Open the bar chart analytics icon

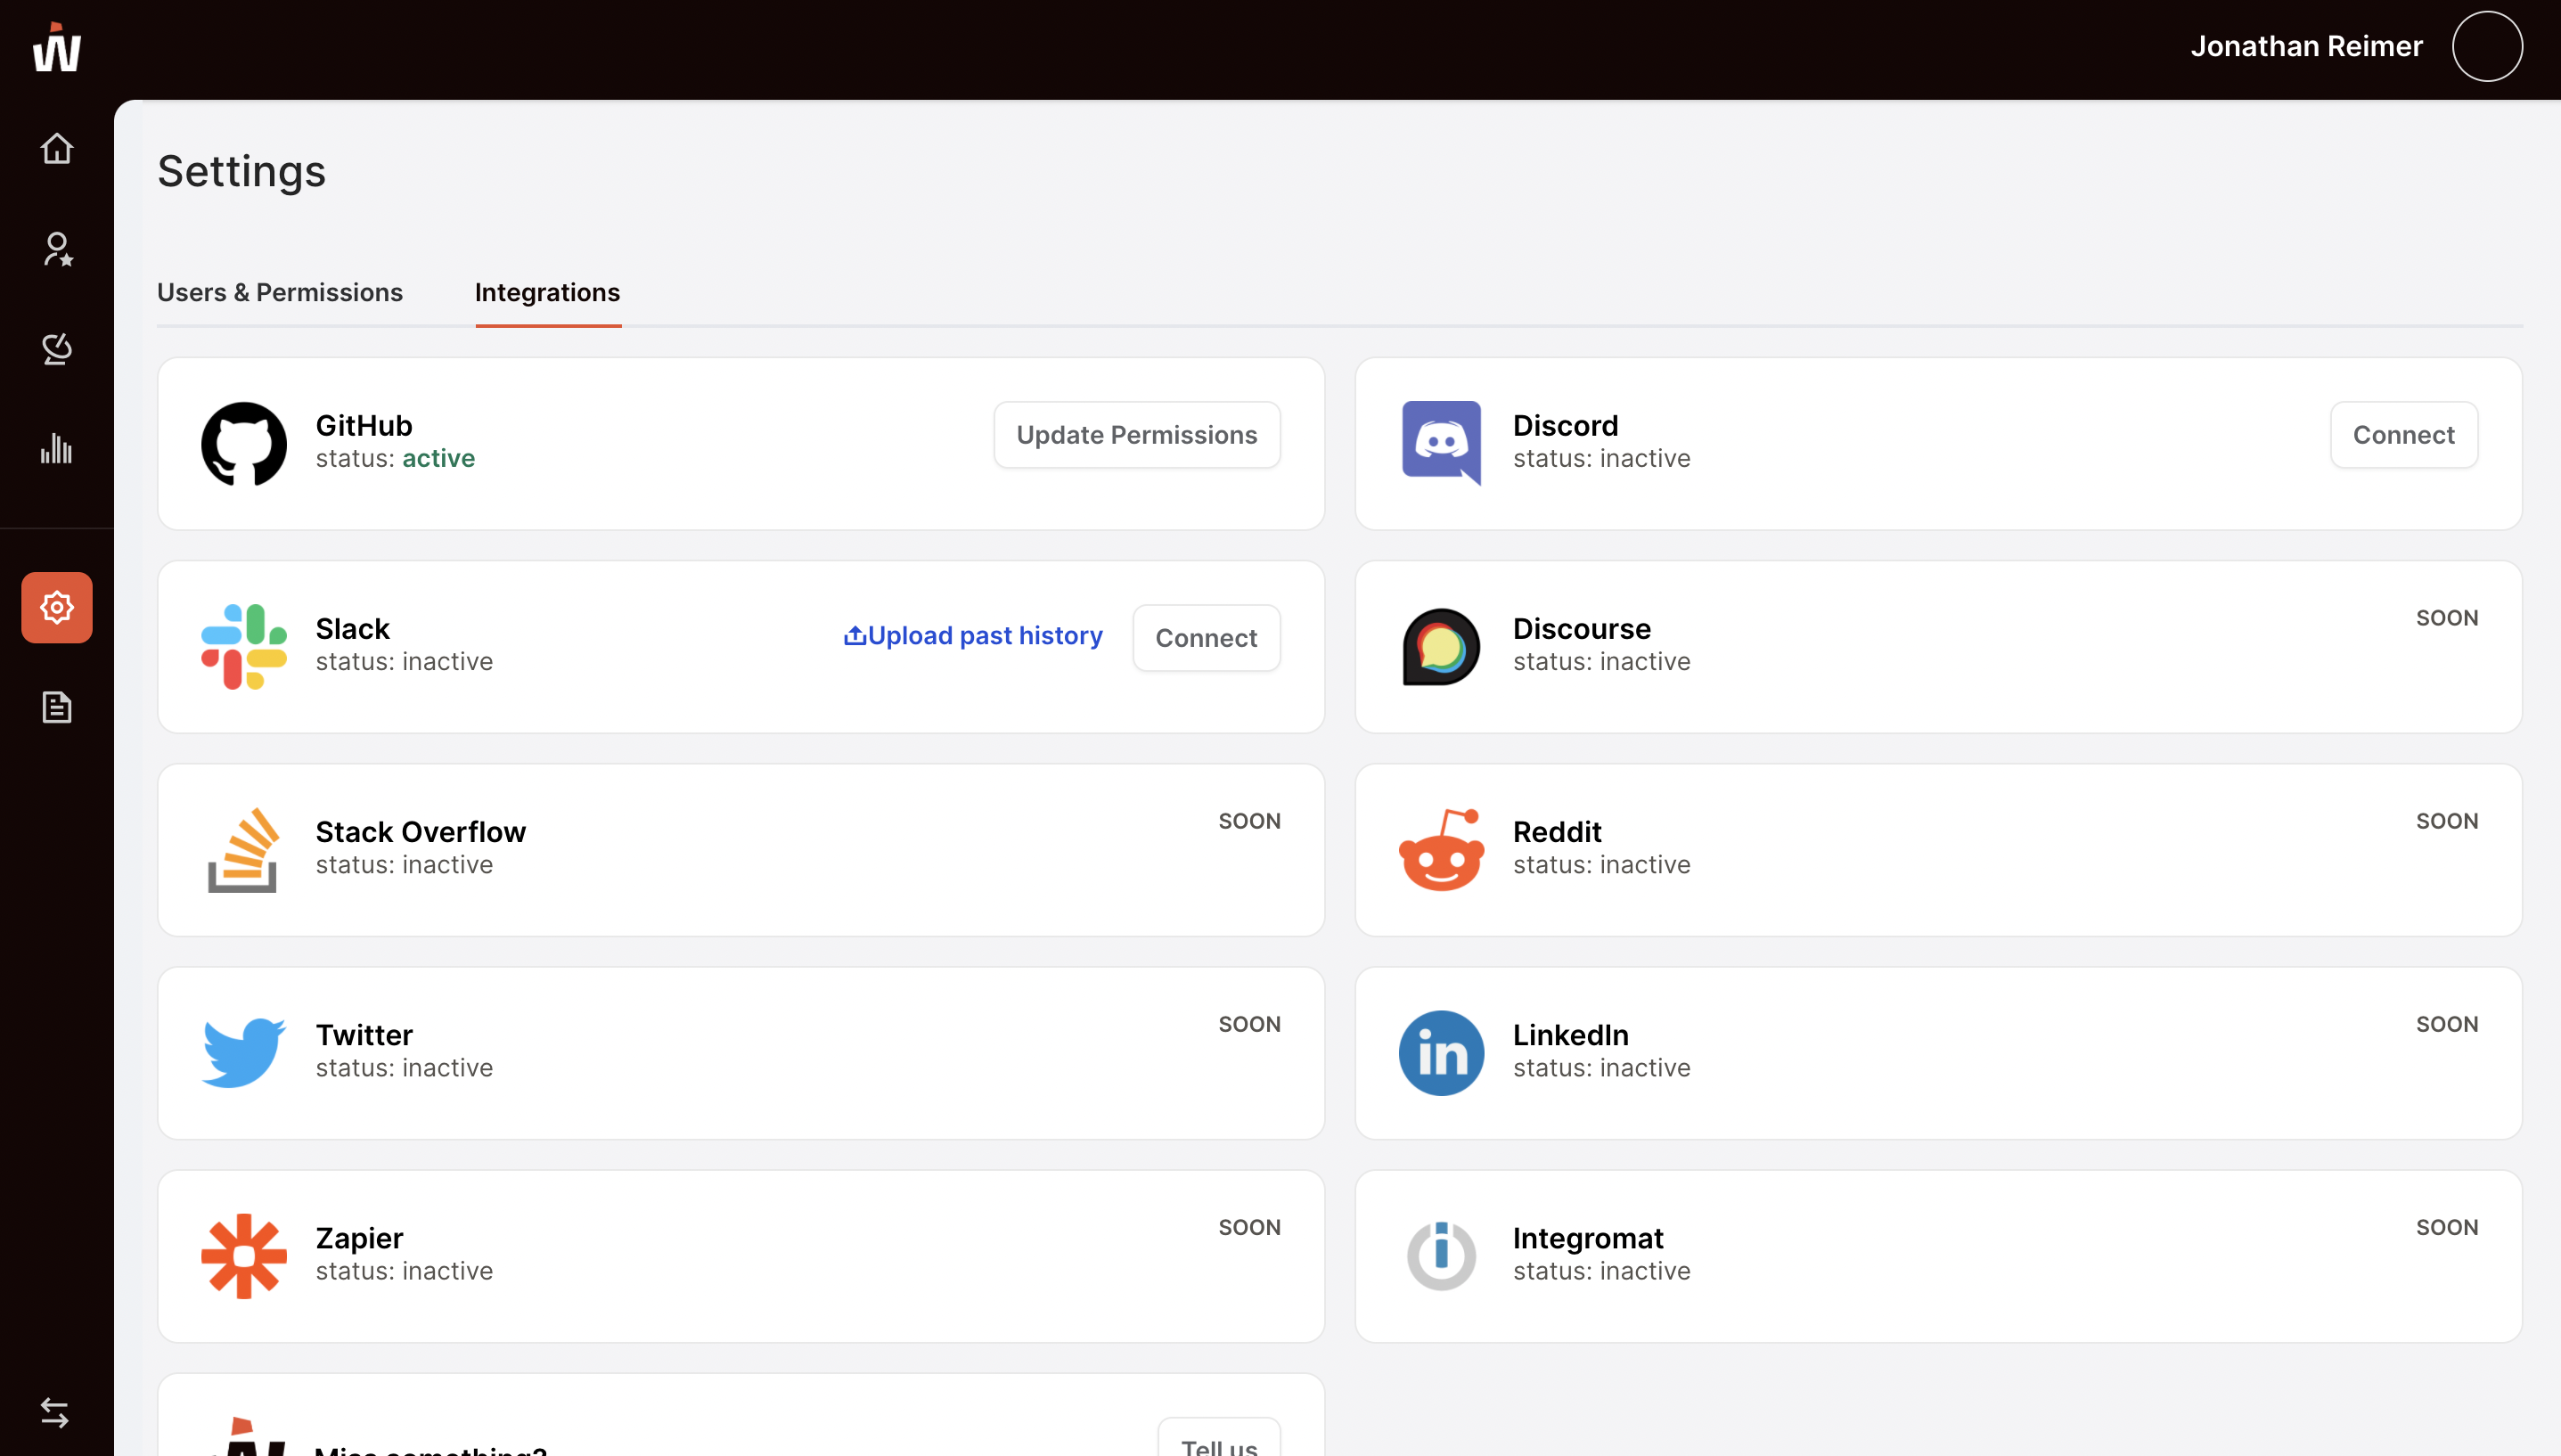coord(57,448)
